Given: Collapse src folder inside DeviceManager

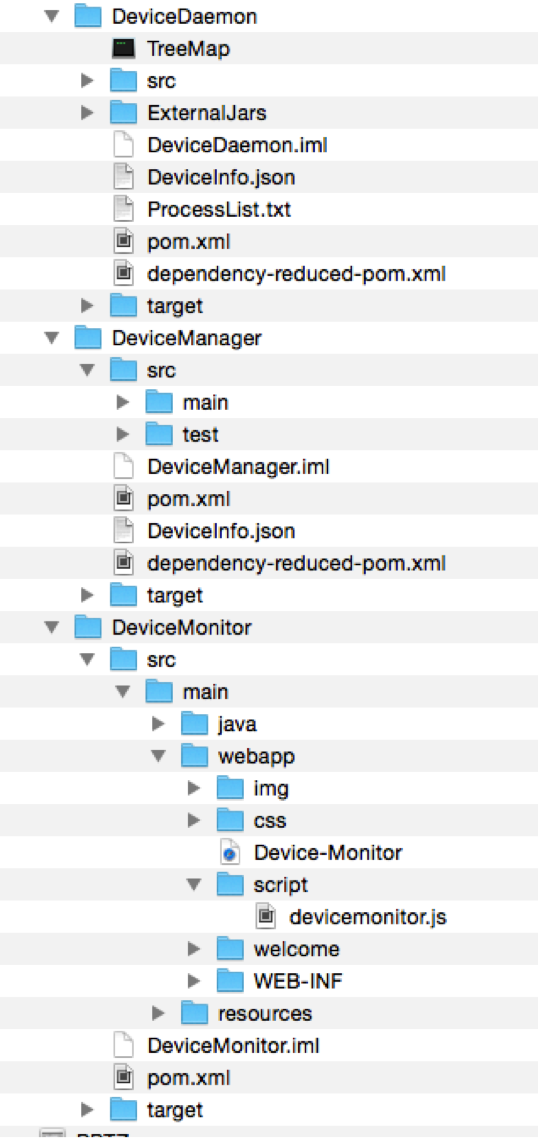Looking at the screenshot, I should pos(88,370).
